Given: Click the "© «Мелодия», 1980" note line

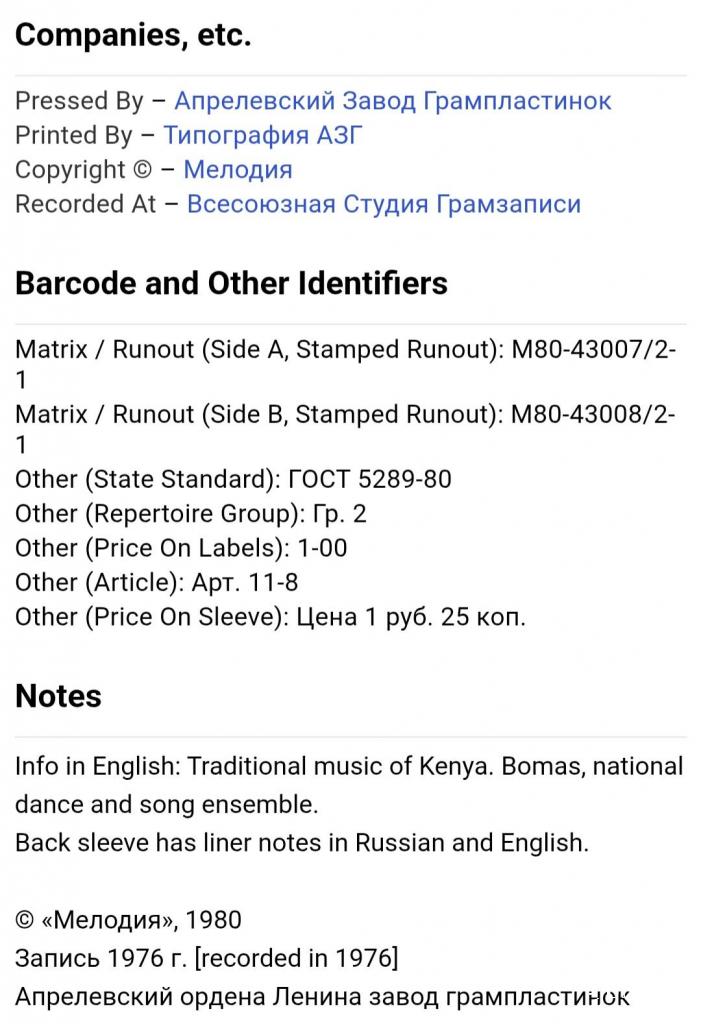Looking at the screenshot, I should (x=128, y=920).
